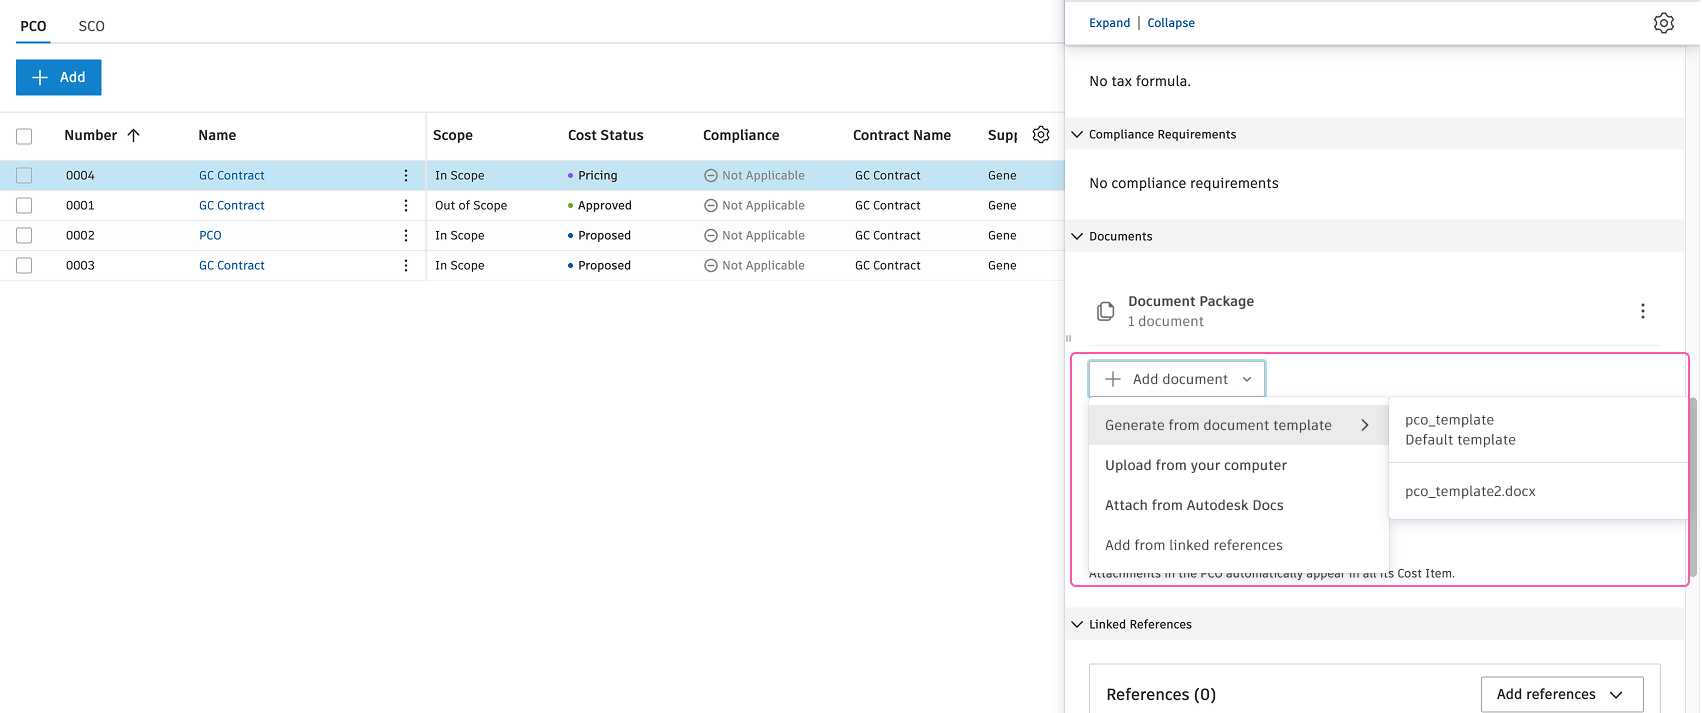
Task: Check the box for row 0004
Action: 24,175
